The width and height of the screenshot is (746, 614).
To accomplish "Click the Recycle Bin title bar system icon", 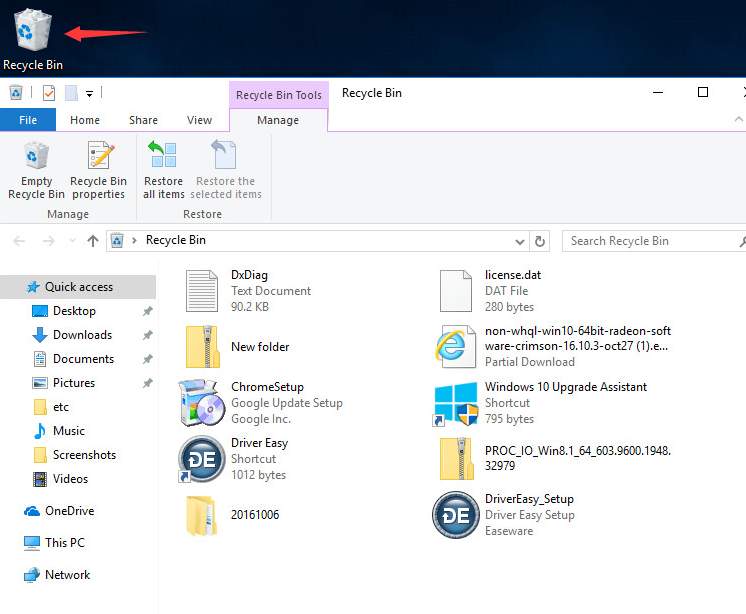I will point(16,92).
